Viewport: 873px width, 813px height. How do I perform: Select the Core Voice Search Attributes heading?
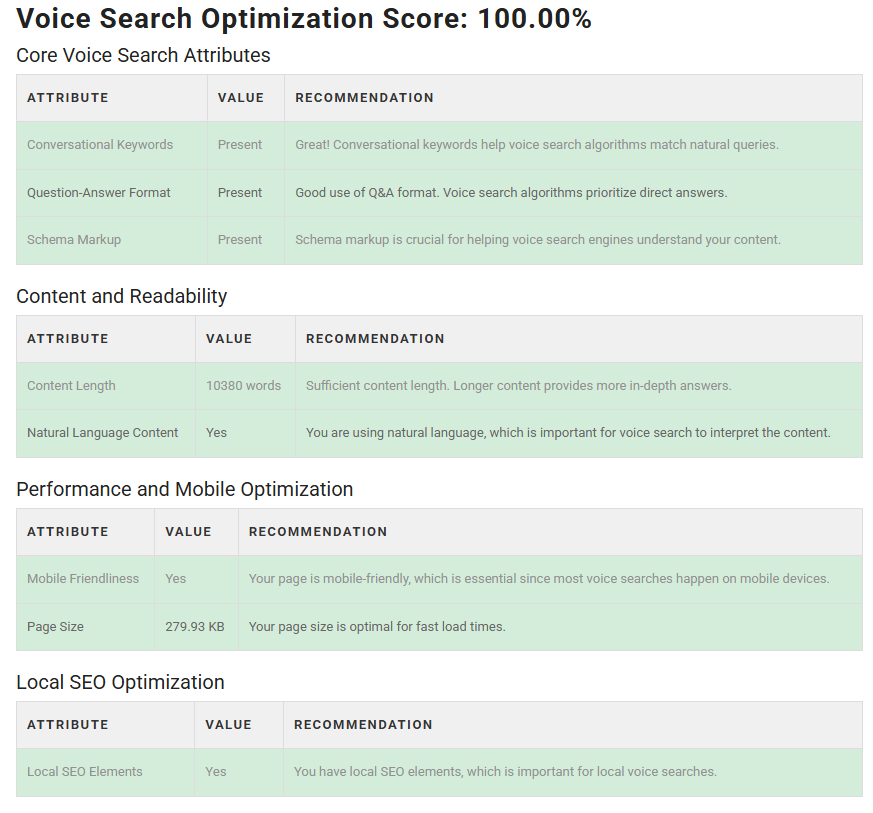click(143, 56)
